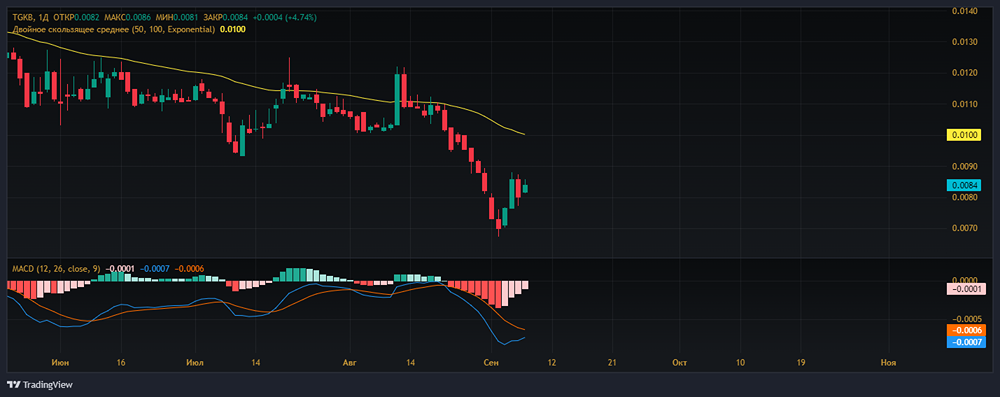This screenshot has width=1000, height=397.
Task: Click the 16 date label on time axis
Action: pos(121,363)
